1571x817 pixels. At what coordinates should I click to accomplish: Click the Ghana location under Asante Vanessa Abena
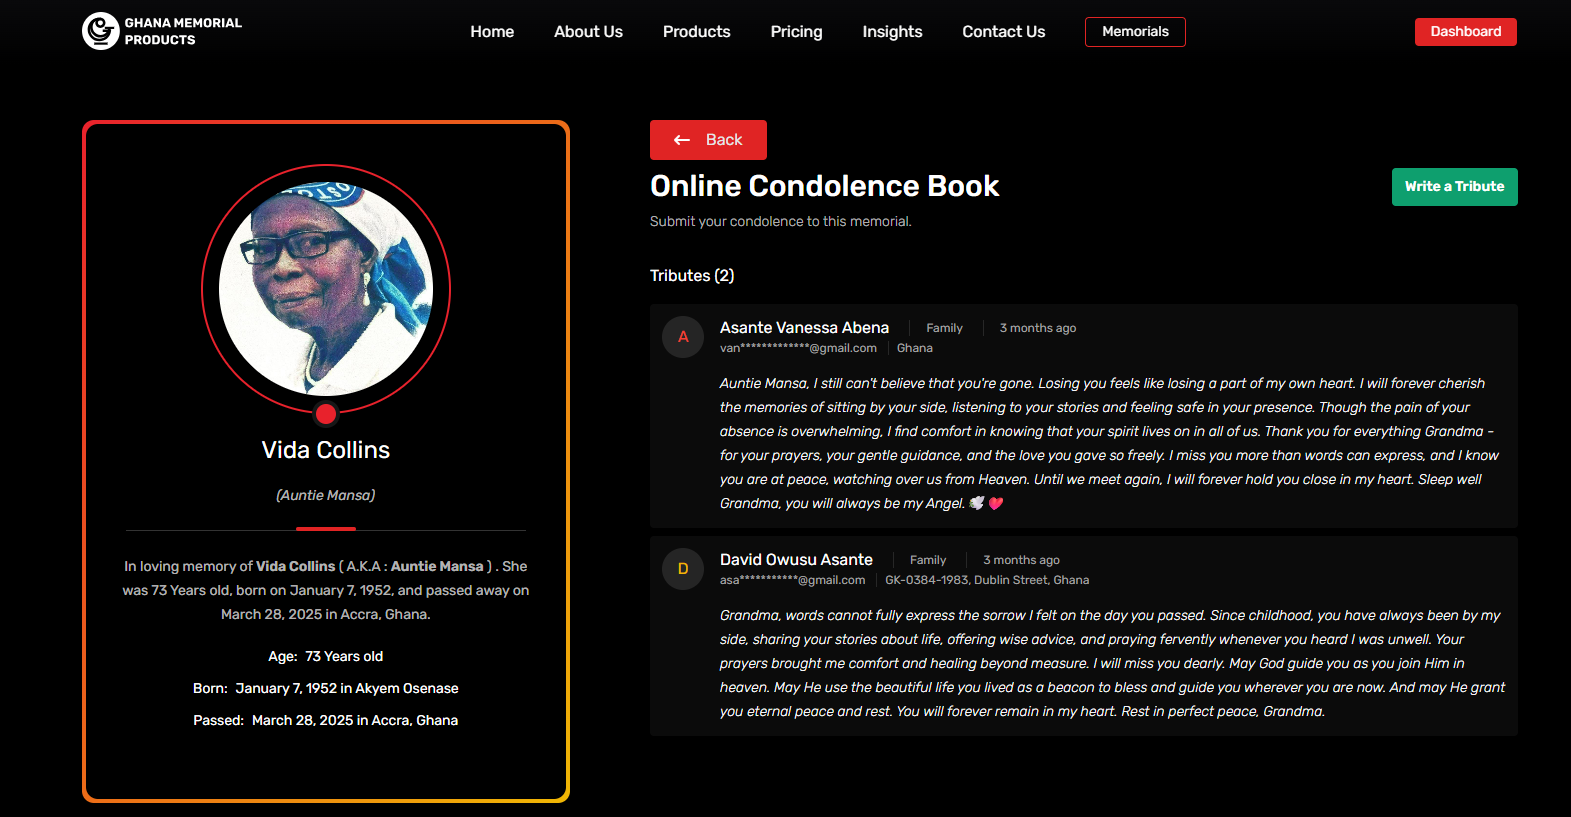point(914,348)
